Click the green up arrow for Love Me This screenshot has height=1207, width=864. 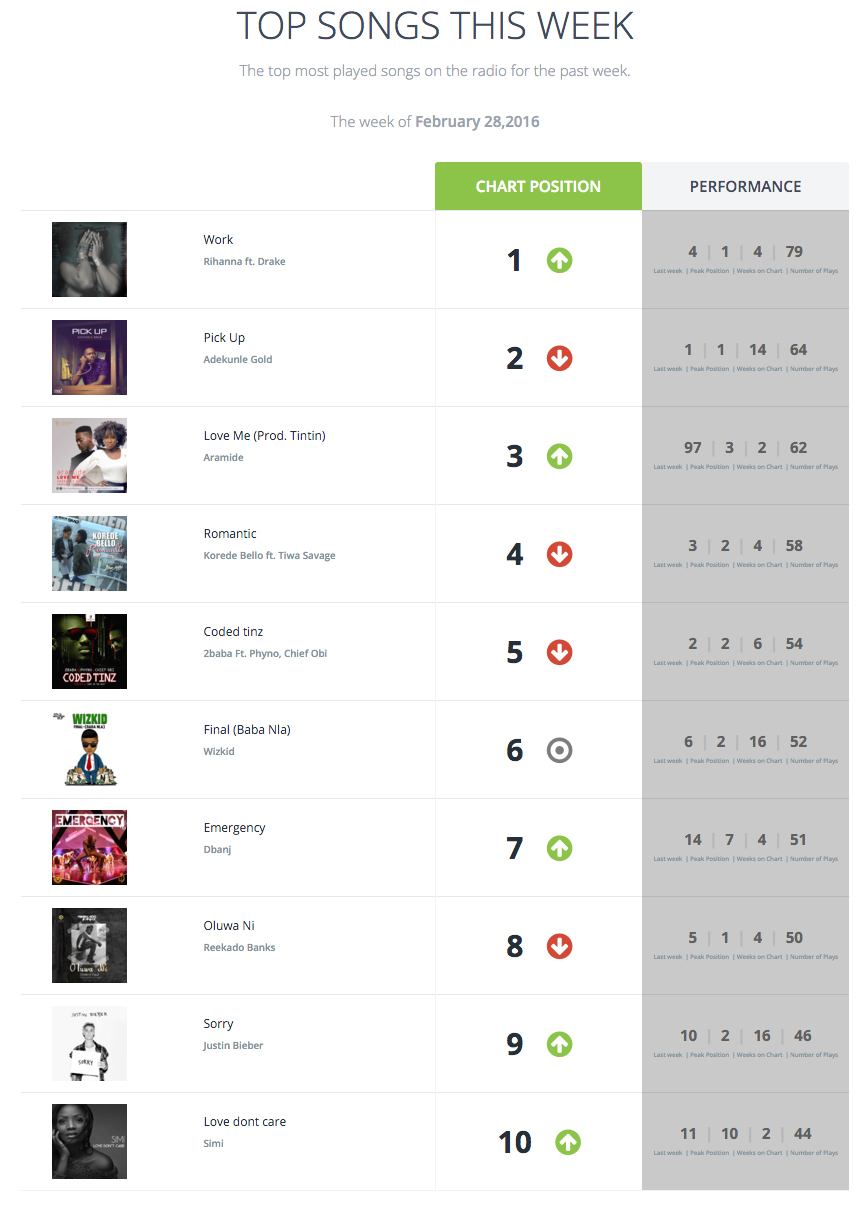coord(559,457)
